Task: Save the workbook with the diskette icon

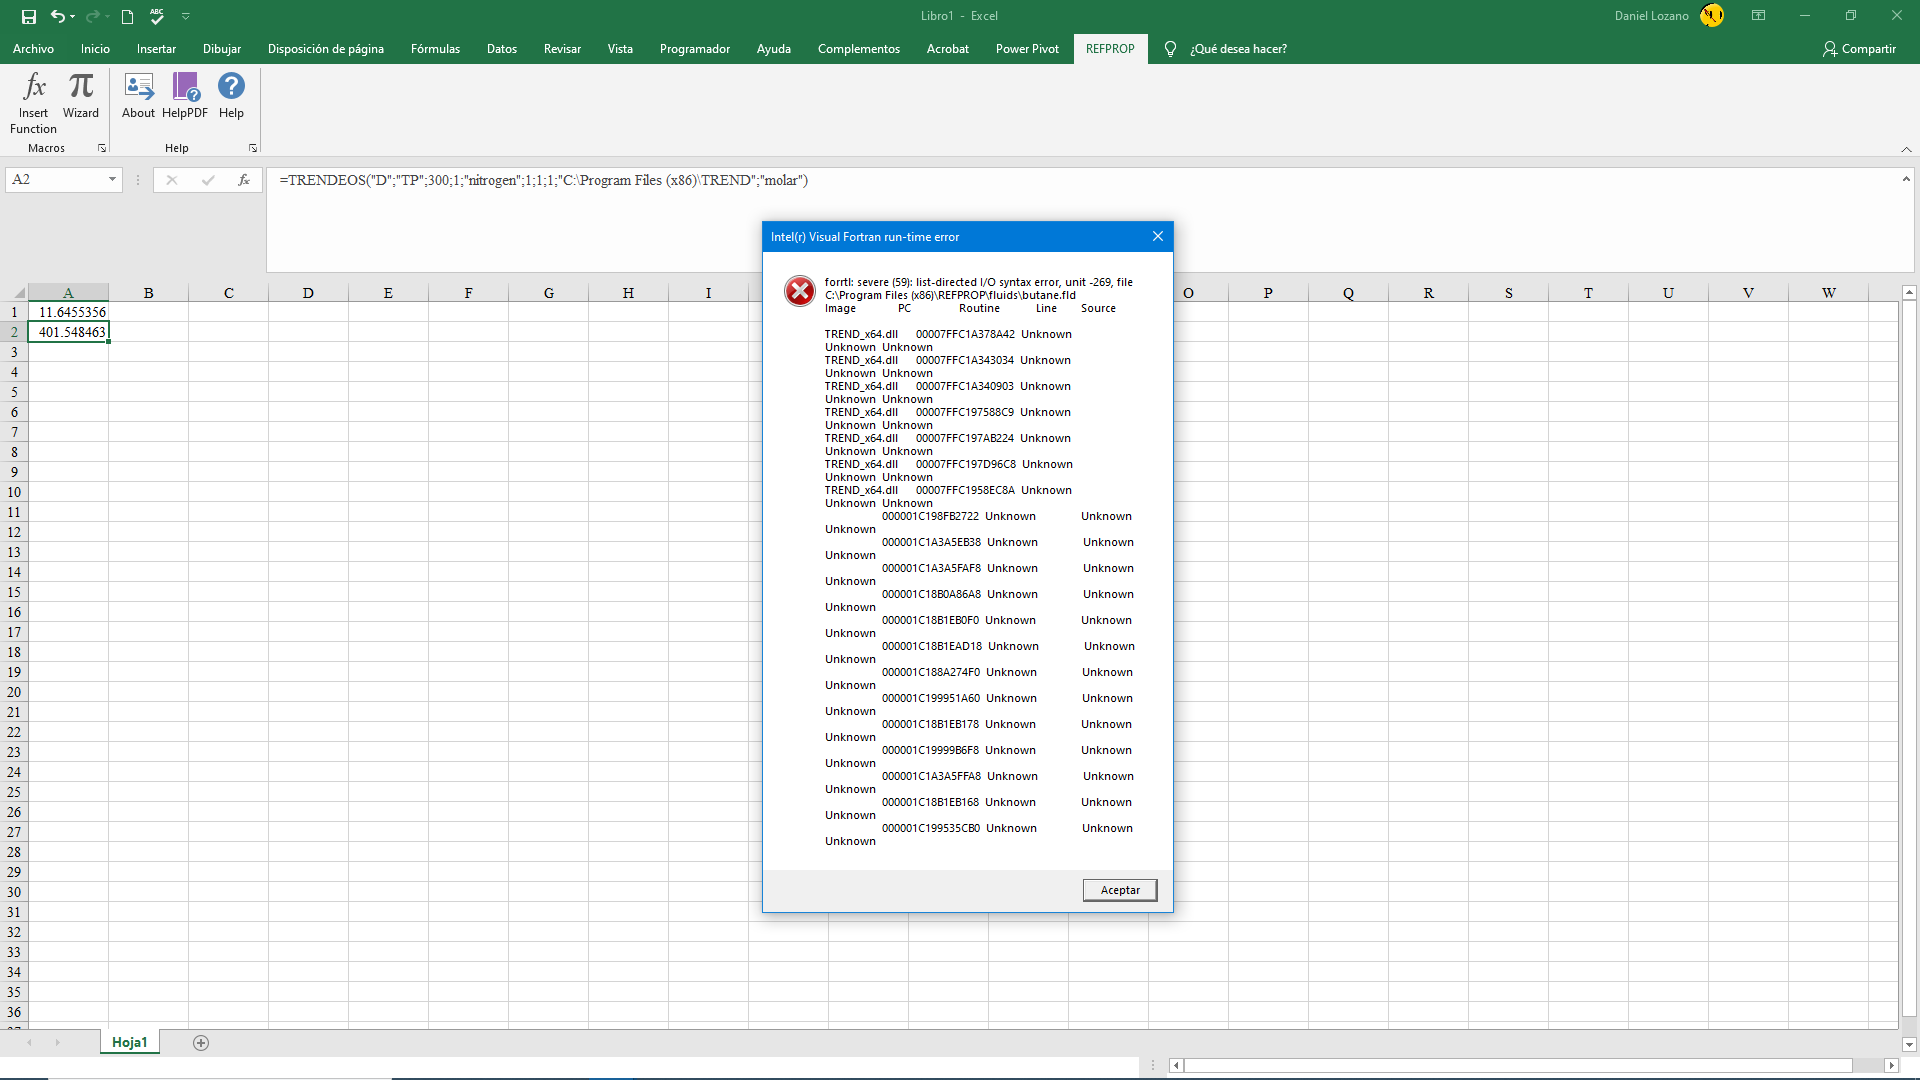Action: 29,16
